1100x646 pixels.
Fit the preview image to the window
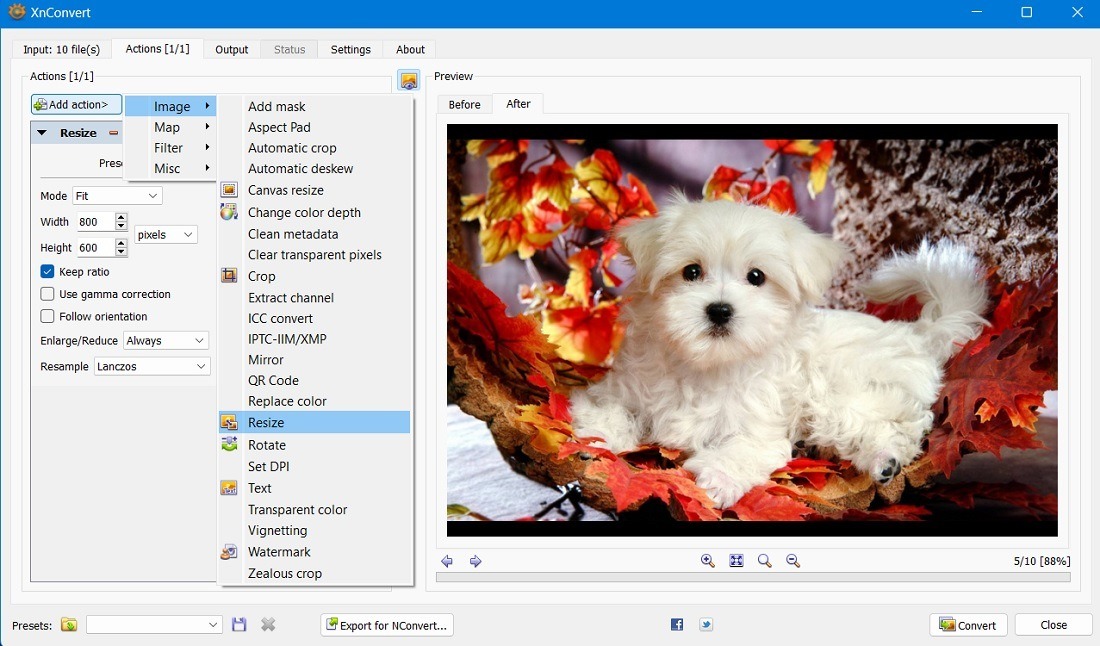point(736,561)
